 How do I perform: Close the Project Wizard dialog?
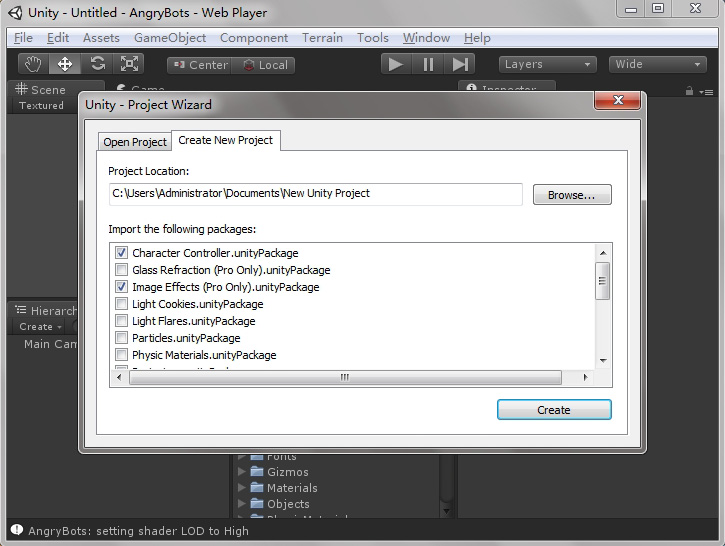click(618, 100)
